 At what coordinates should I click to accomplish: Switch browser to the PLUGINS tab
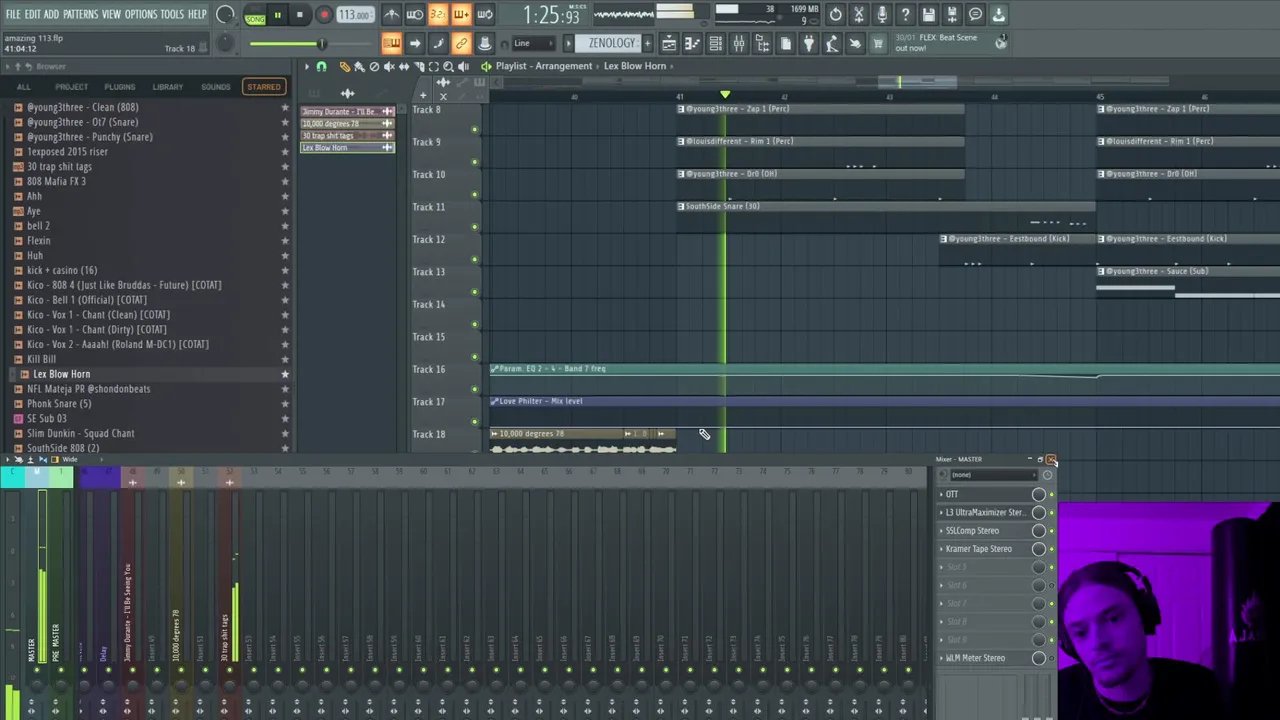119,86
